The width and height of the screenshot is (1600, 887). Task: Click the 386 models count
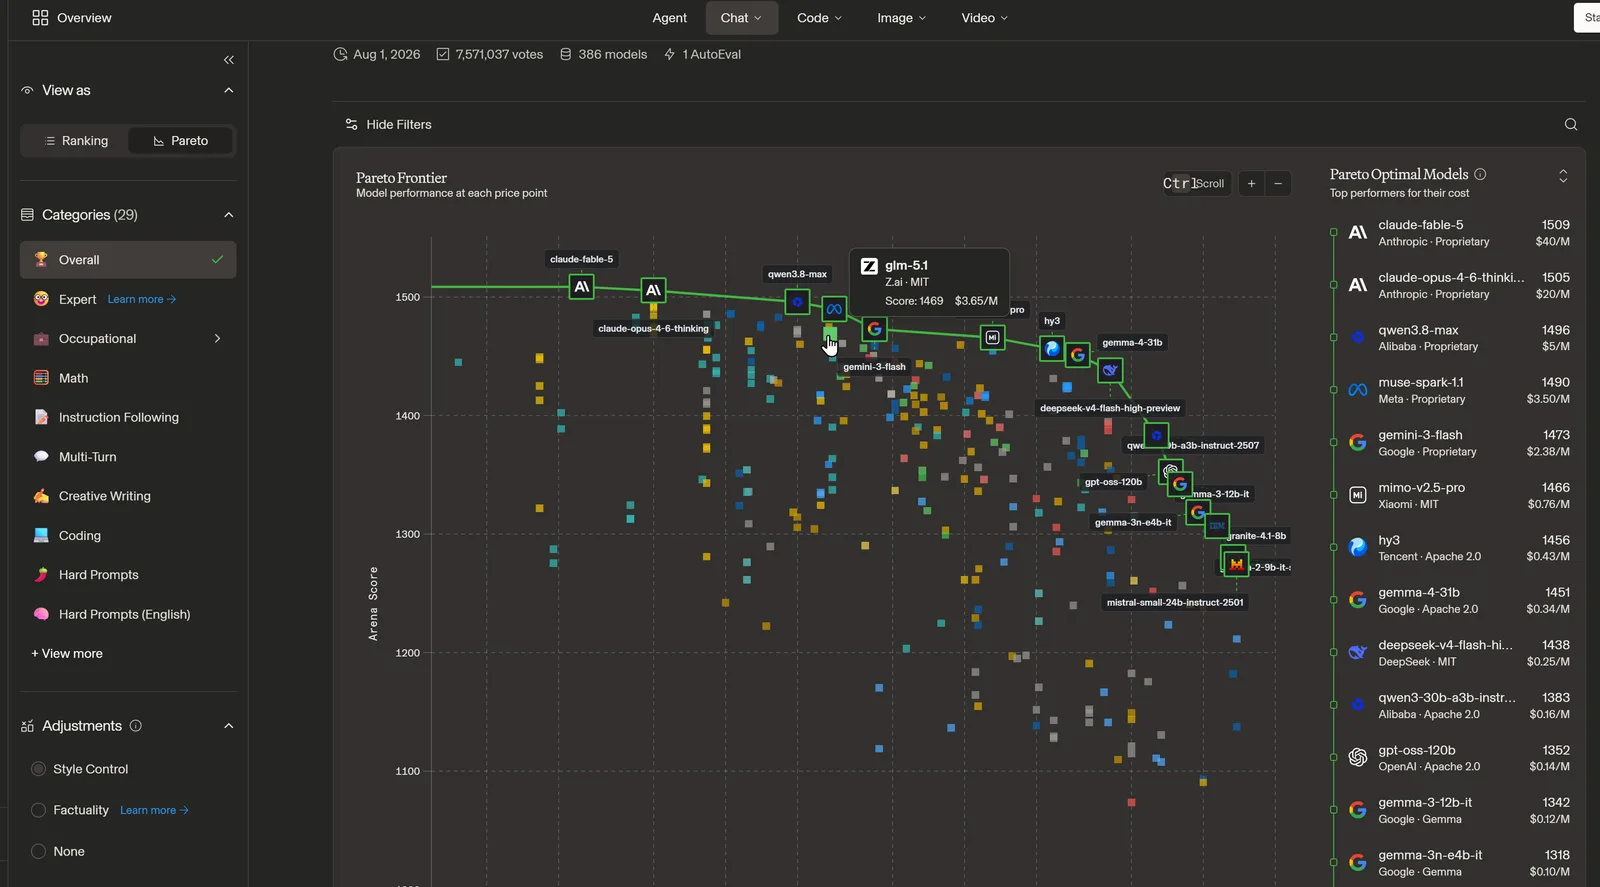pos(603,54)
